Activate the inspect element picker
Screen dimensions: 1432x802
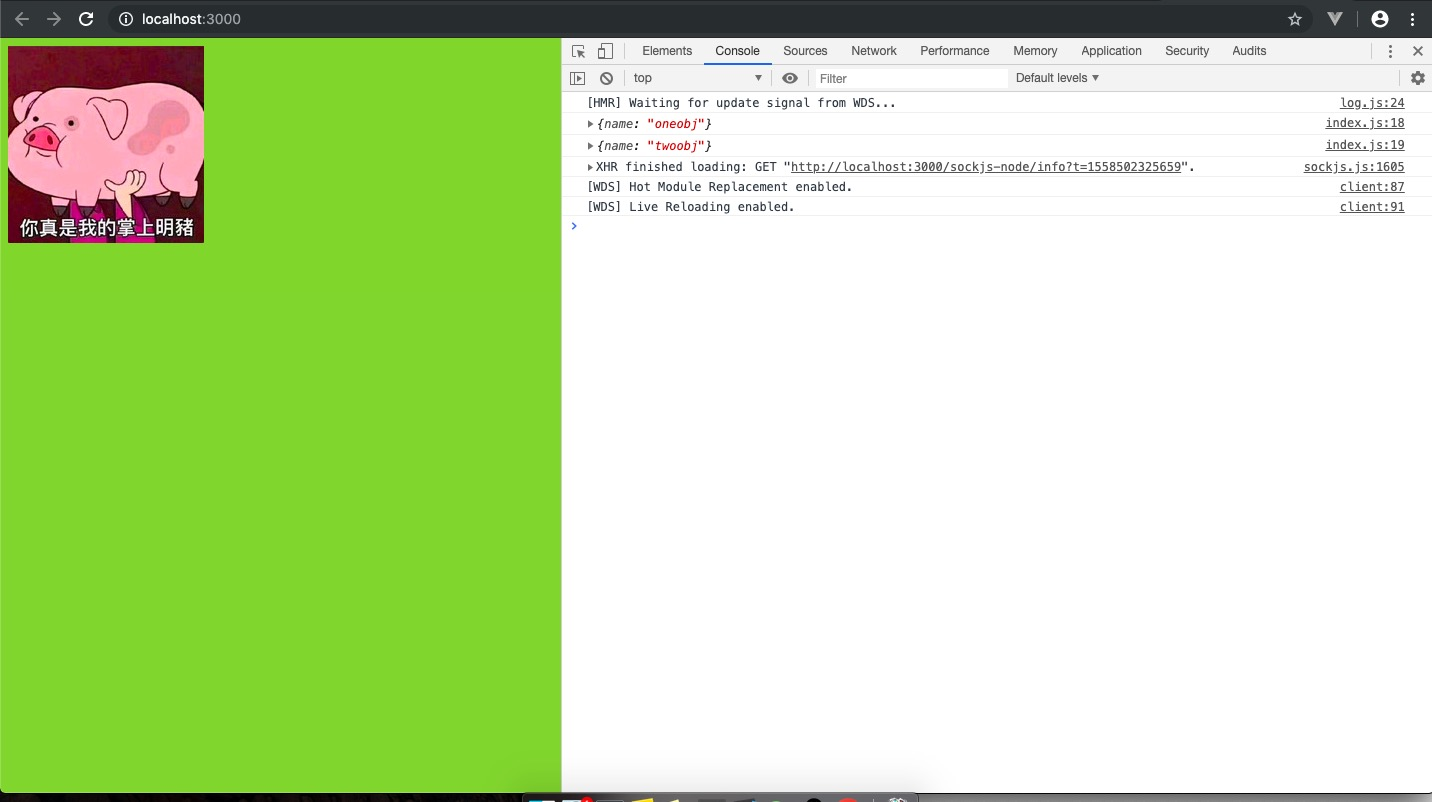(x=578, y=51)
